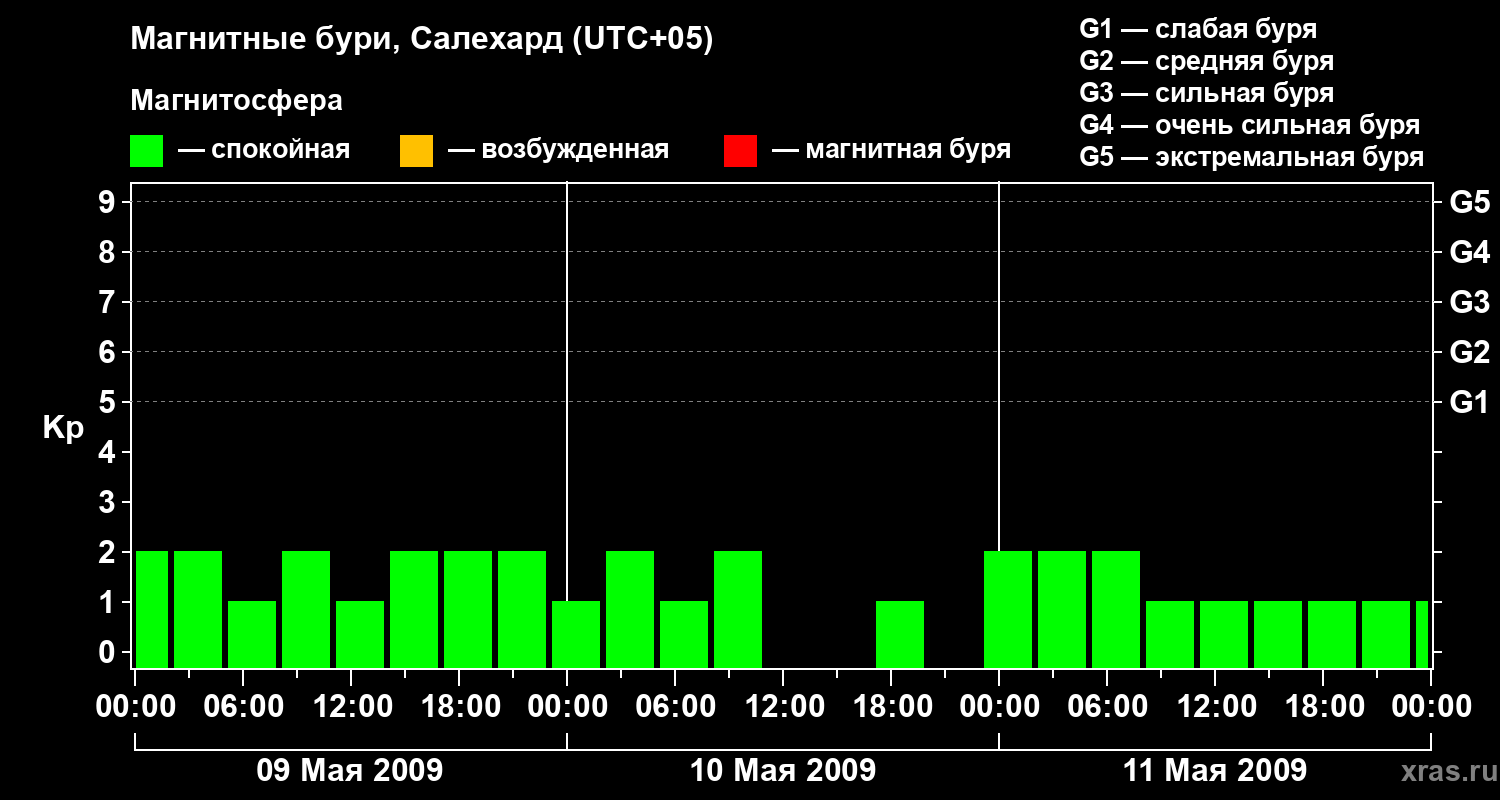Click the isolated green bar on 10 May evening
The width and height of the screenshot is (1500, 800).
point(899,634)
